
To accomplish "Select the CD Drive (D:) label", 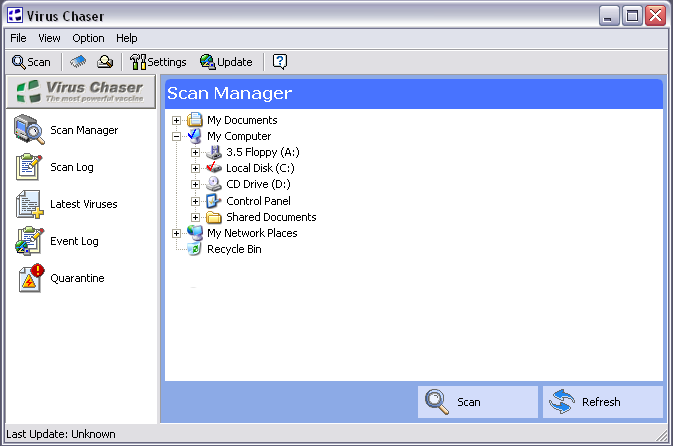I will (x=258, y=185).
